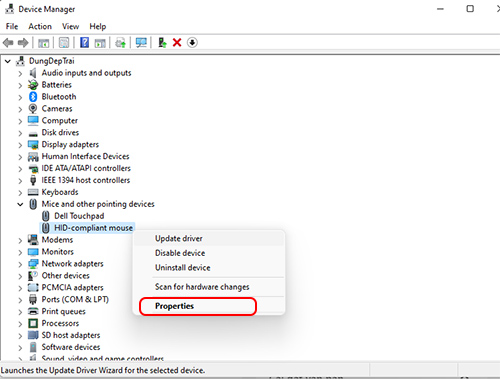The height and width of the screenshot is (379, 500).
Task: Click the Action pane toolbar icon
Action: [x=100, y=43]
